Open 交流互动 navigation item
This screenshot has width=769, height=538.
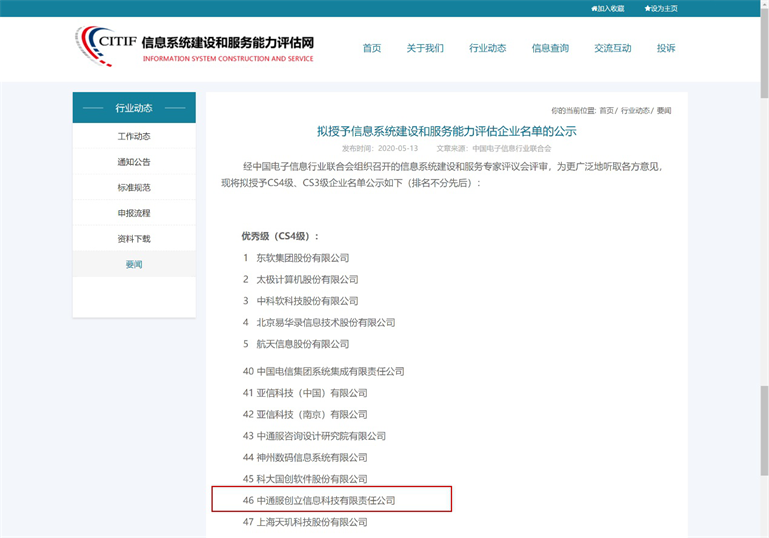click(613, 48)
